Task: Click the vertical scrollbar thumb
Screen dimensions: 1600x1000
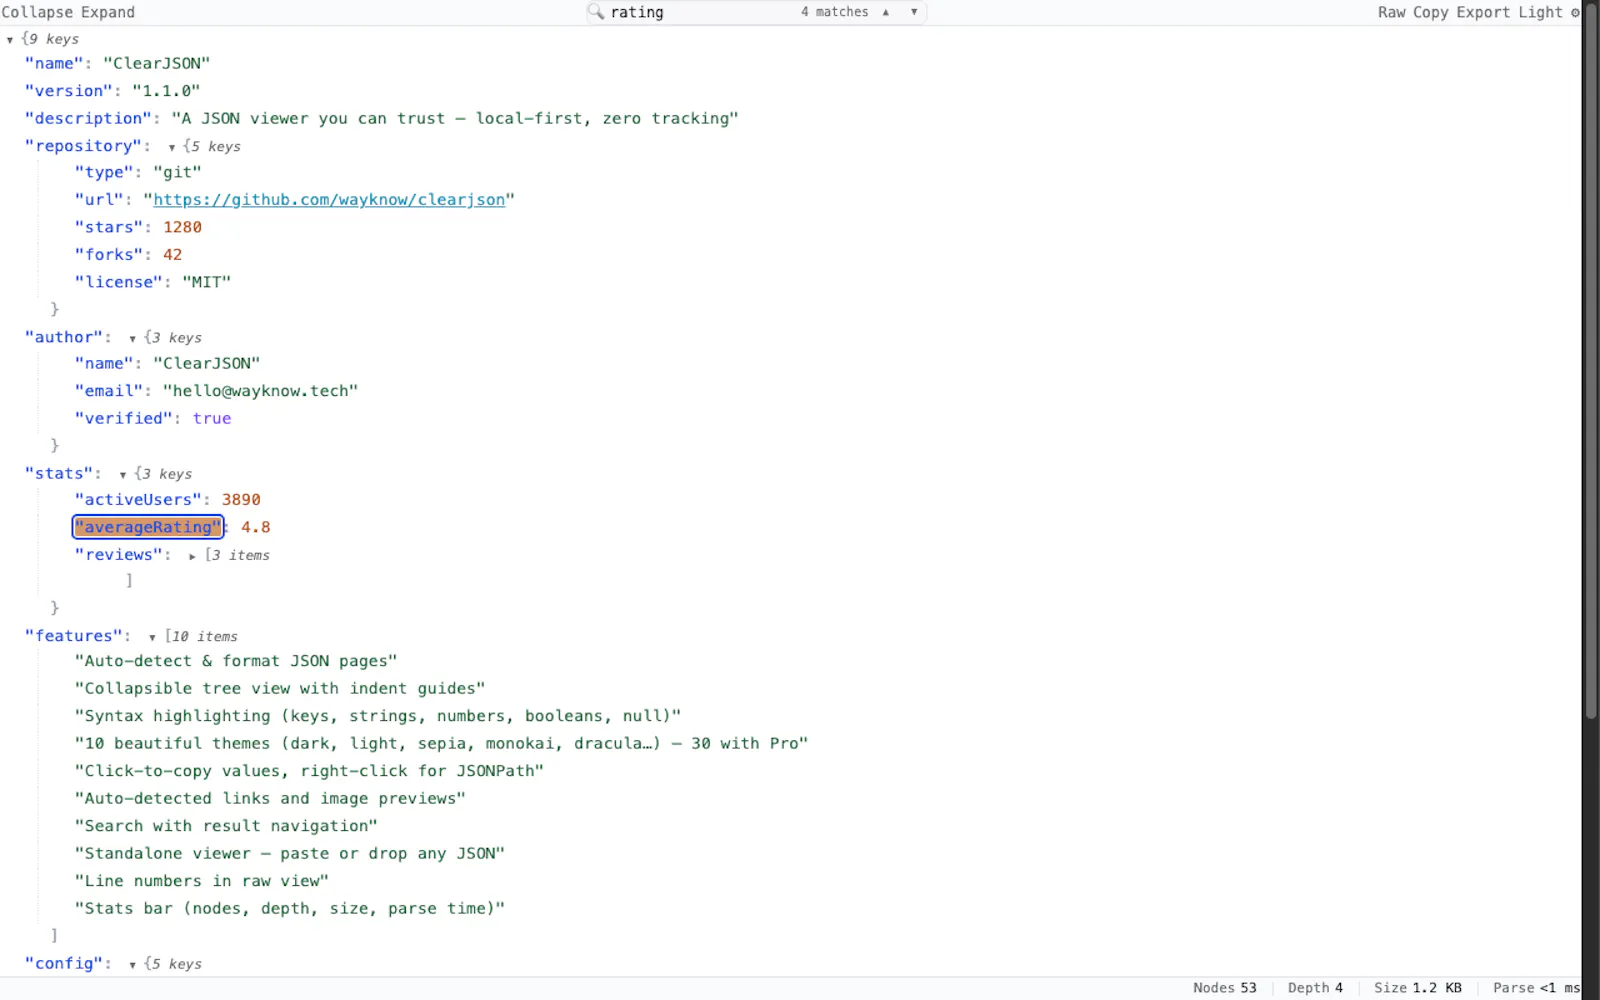Action: 1591,360
